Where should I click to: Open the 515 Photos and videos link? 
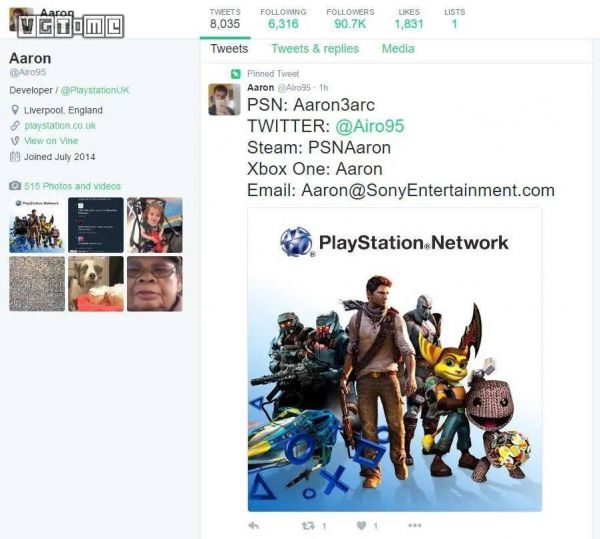72,186
